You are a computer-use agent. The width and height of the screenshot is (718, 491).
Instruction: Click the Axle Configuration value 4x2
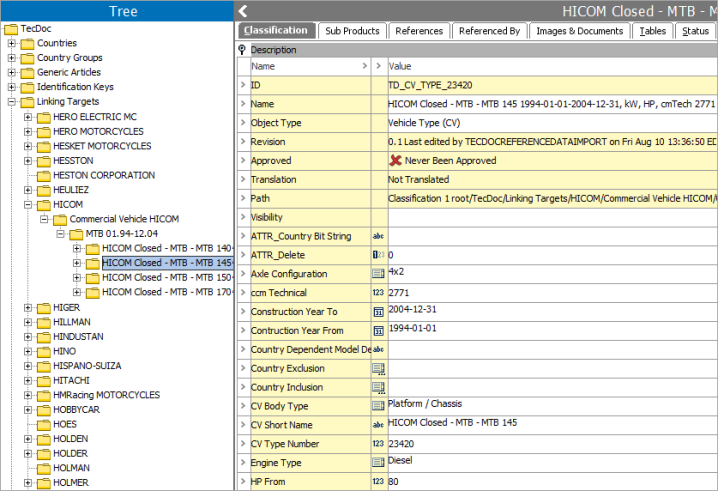397,272
